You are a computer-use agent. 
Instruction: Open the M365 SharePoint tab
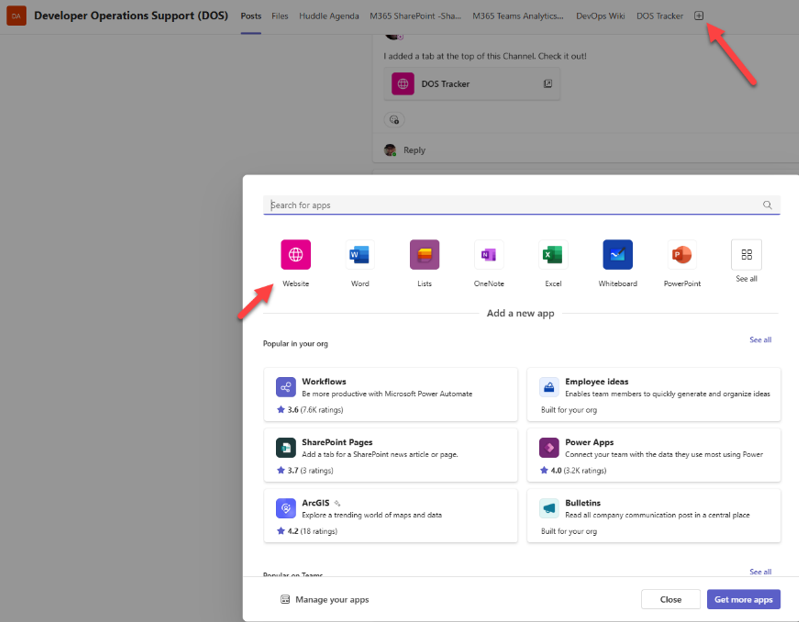coord(415,16)
